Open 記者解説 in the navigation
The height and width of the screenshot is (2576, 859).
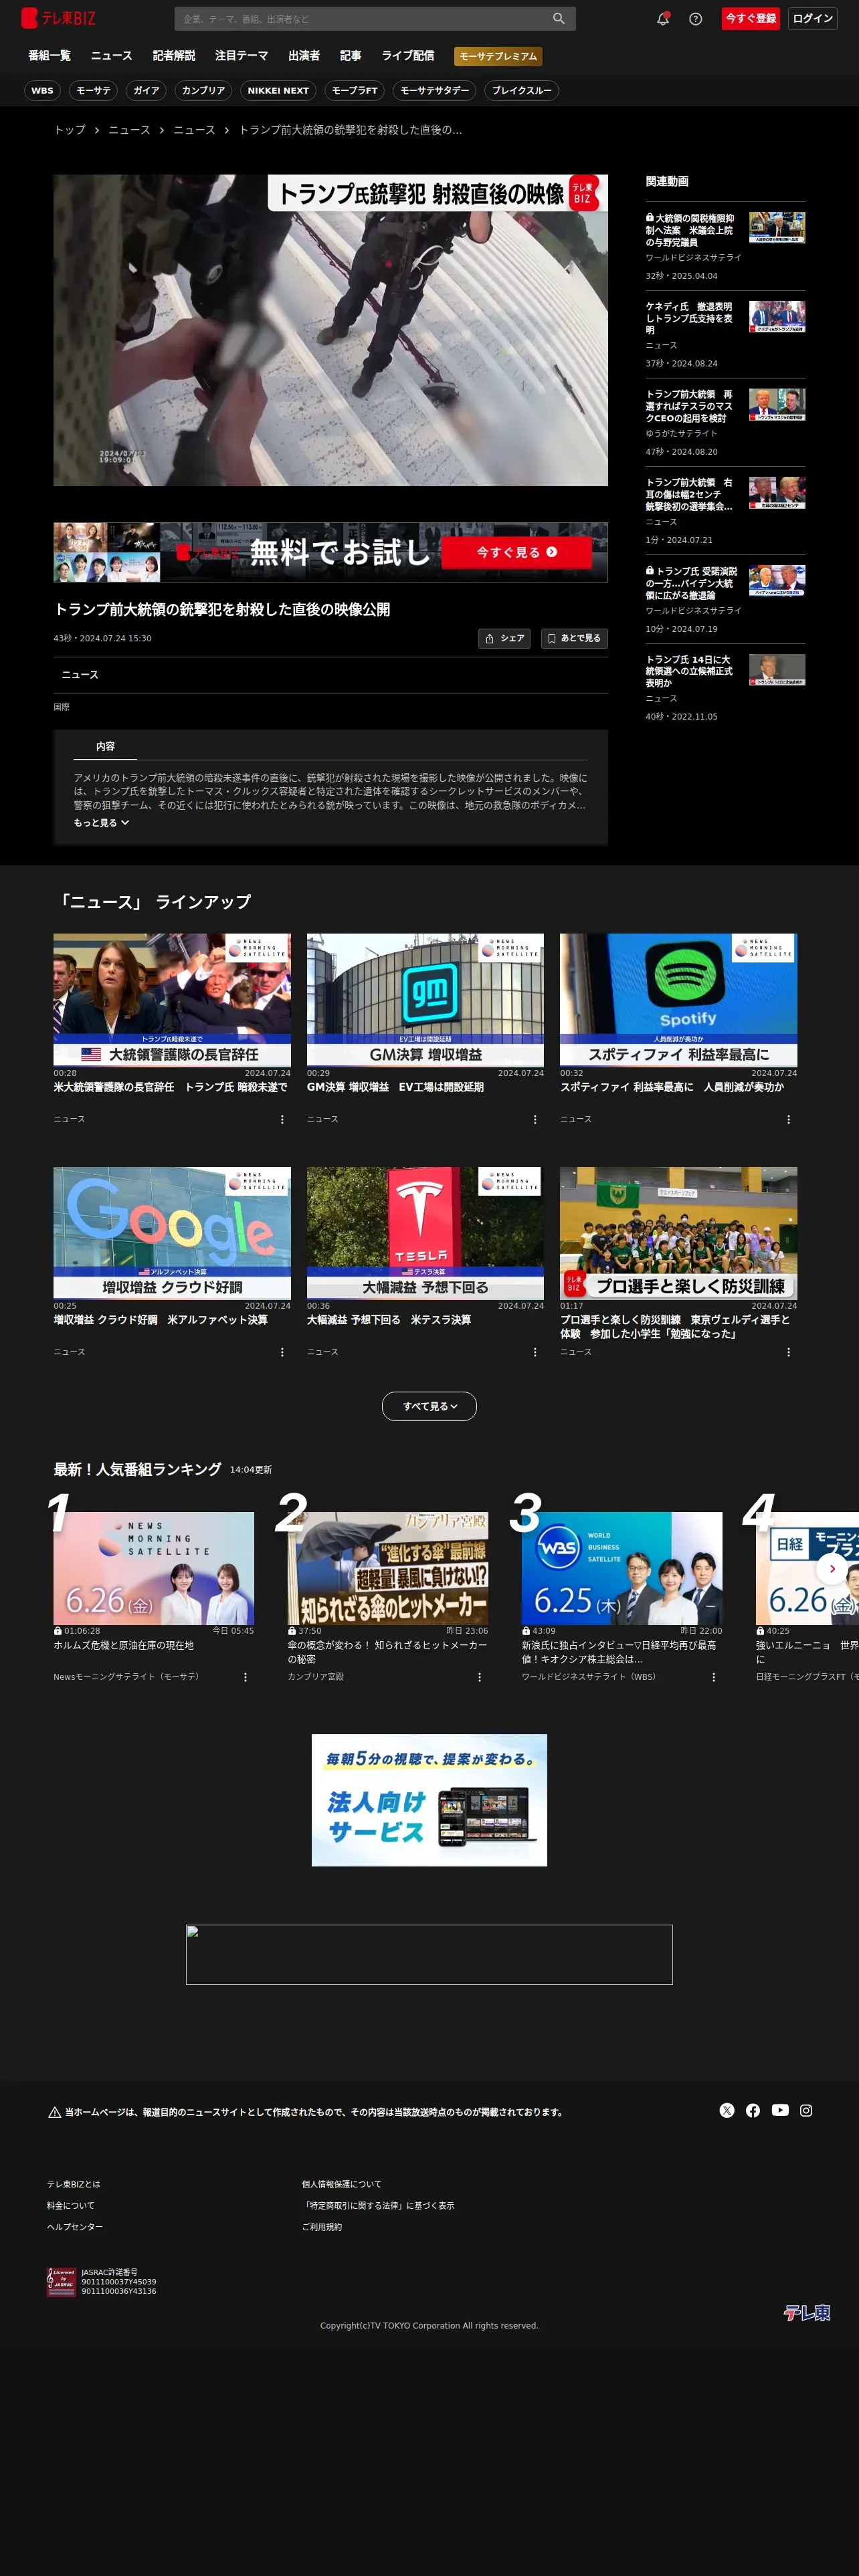coord(174,56)
